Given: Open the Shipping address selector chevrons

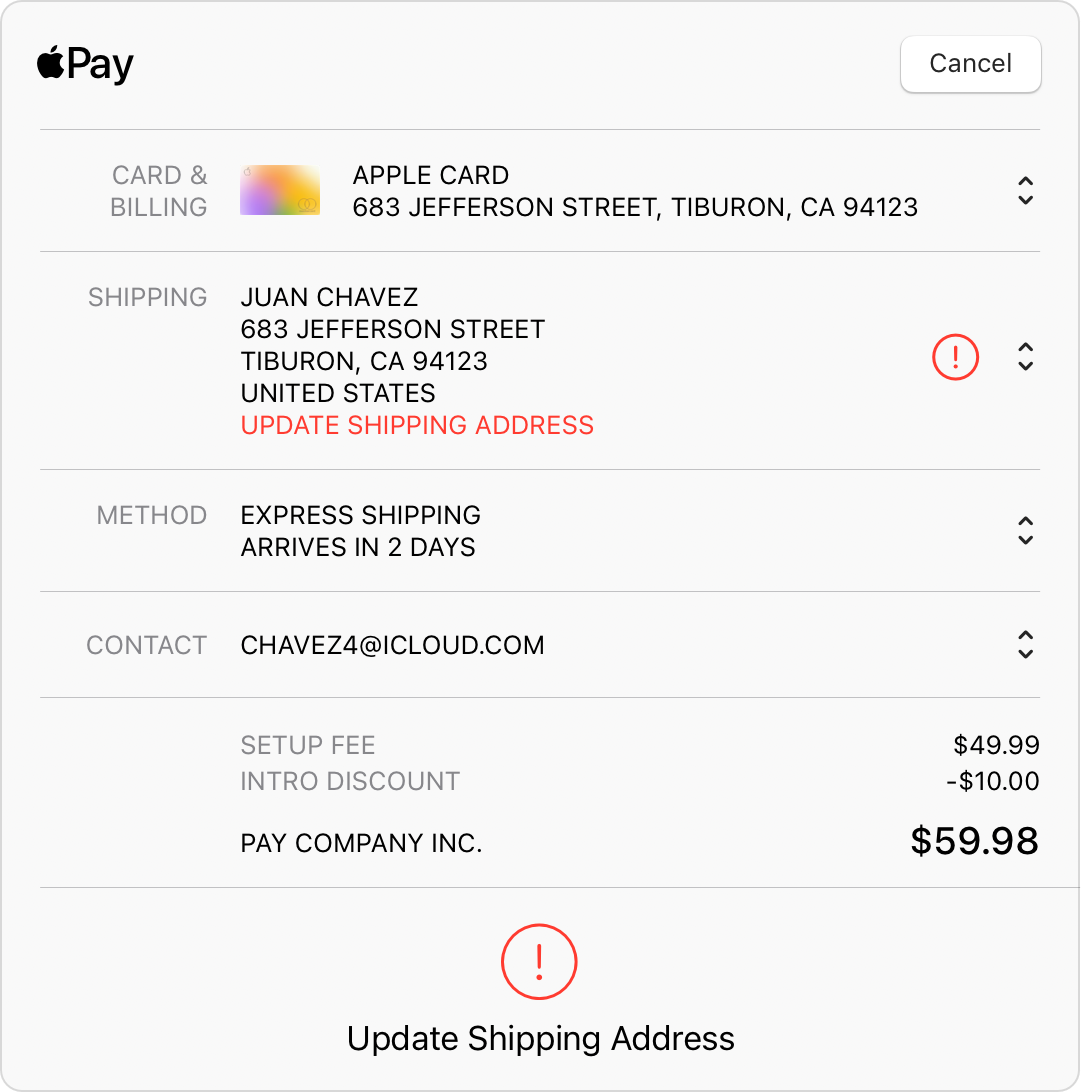Looking at the screenshot, I should click(x=1025, y=357).
